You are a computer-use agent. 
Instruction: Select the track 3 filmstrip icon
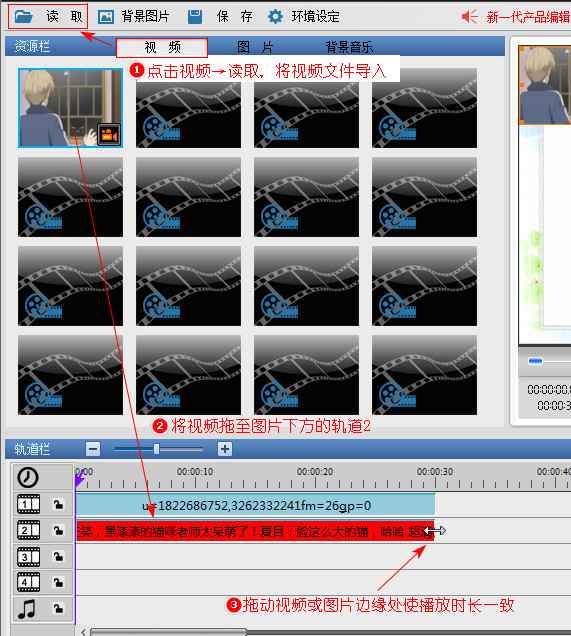click(28, 557)
